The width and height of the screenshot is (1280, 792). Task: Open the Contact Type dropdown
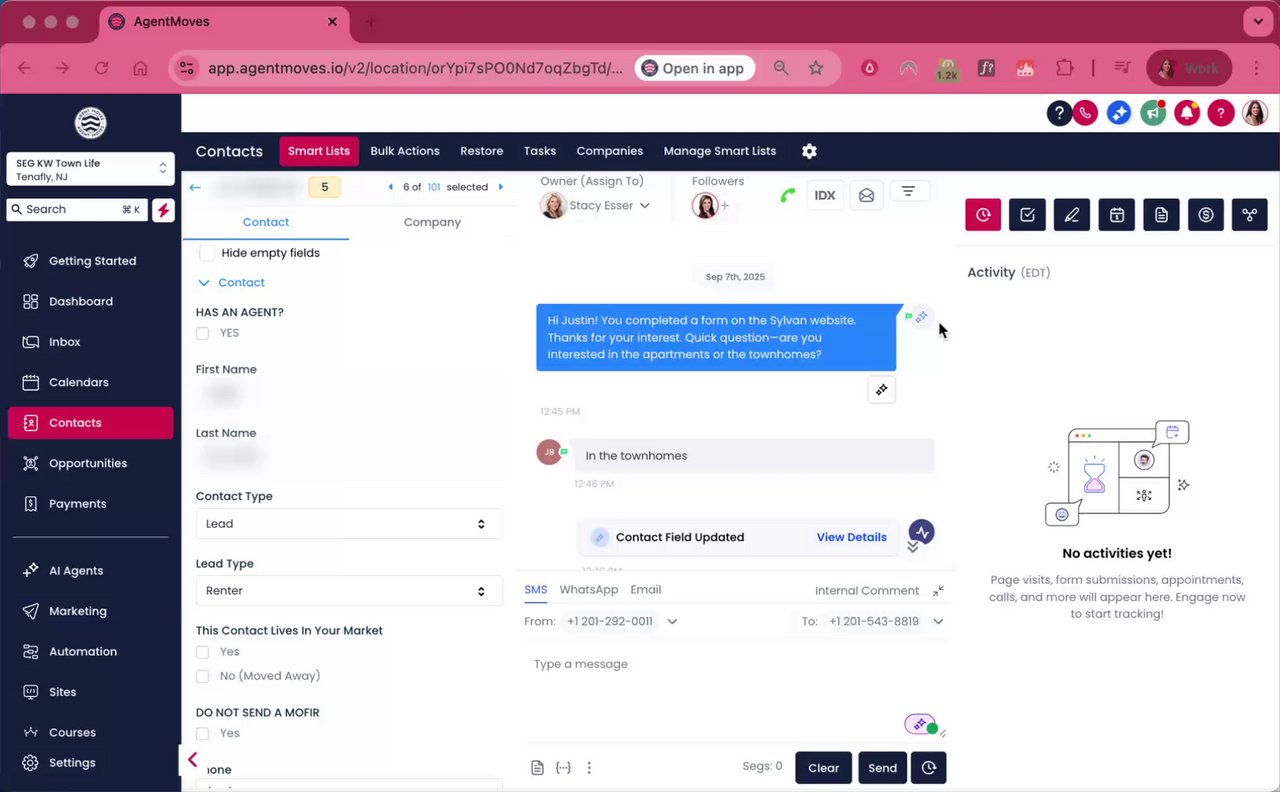(349, 524)
